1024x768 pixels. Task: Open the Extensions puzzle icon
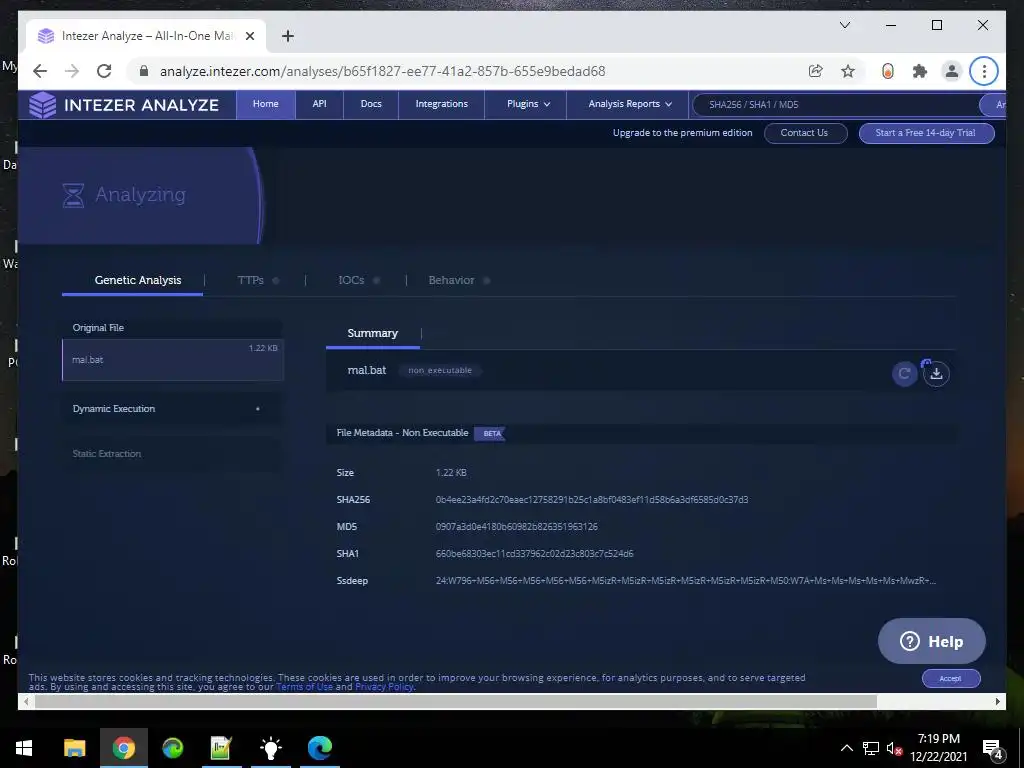(x=920, y=71)
